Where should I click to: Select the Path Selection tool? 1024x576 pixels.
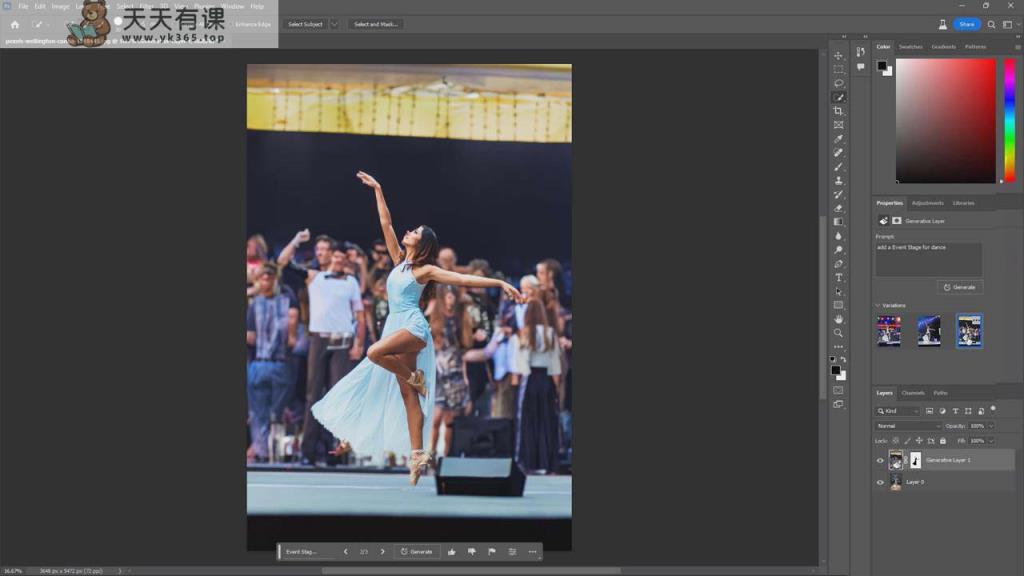[839, 292]
